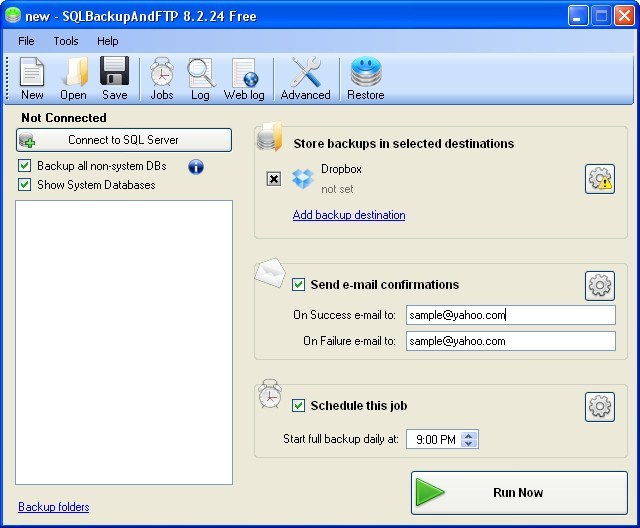
Task: Click inside the empty database list box
Action: (x=124, y=342)
